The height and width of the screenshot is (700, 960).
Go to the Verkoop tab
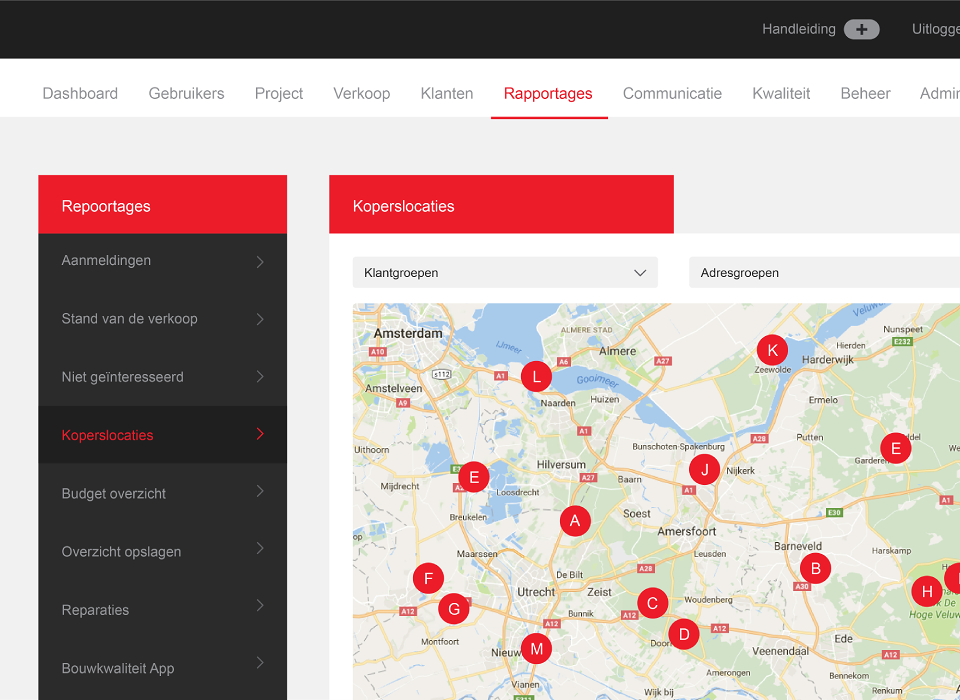(361, 93)
